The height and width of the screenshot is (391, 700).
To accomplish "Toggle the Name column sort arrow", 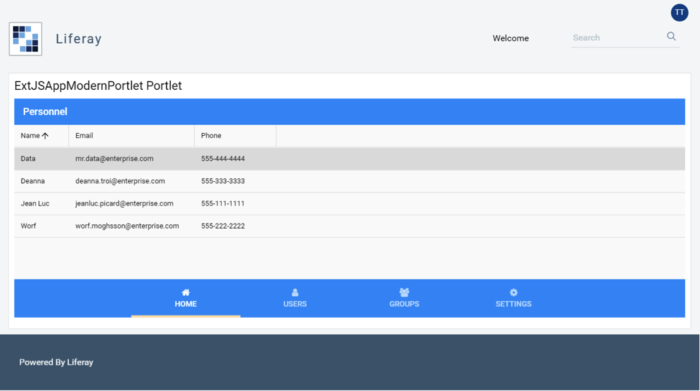I will 45,136.
